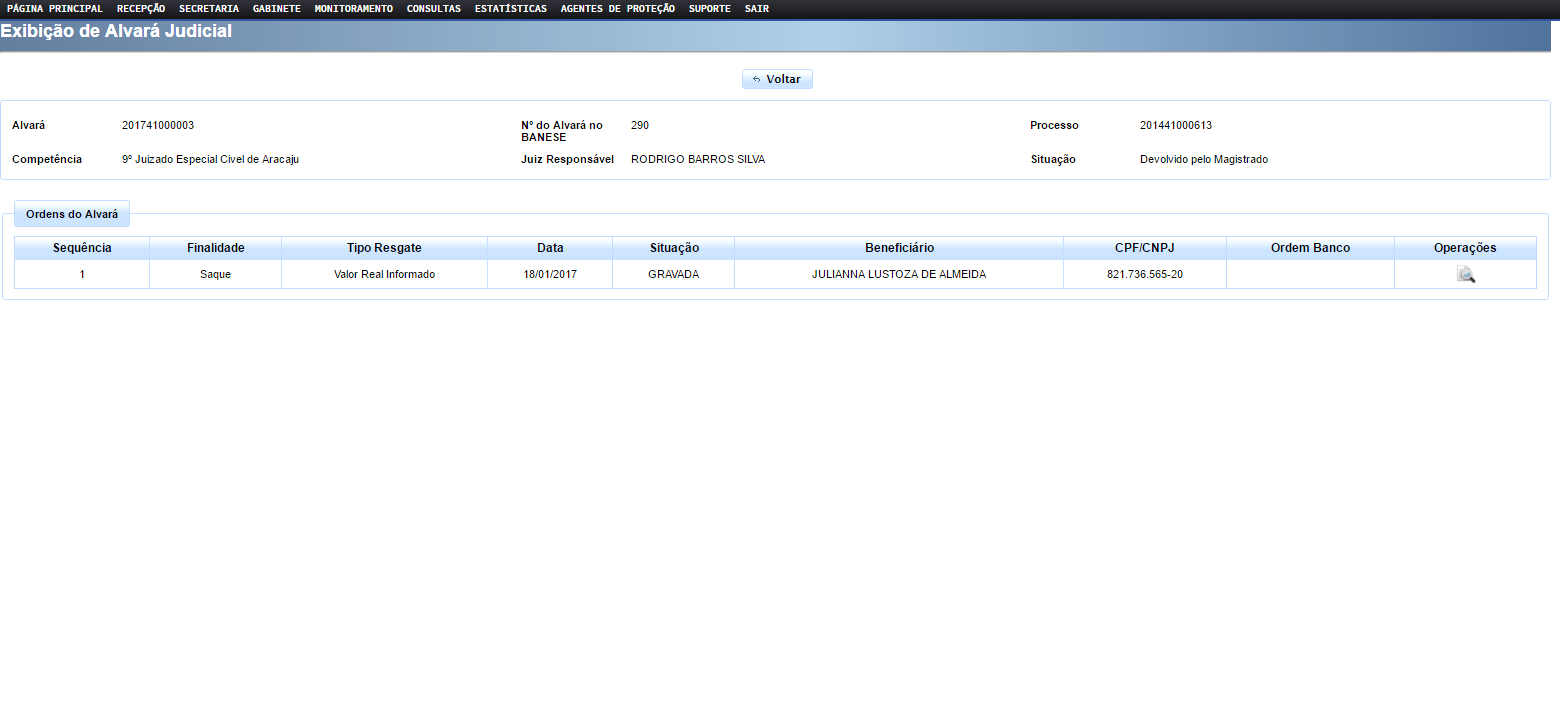Screen dimensions: 1560x707
Task: Open the Recepção menu
Action: coord(141,9)
